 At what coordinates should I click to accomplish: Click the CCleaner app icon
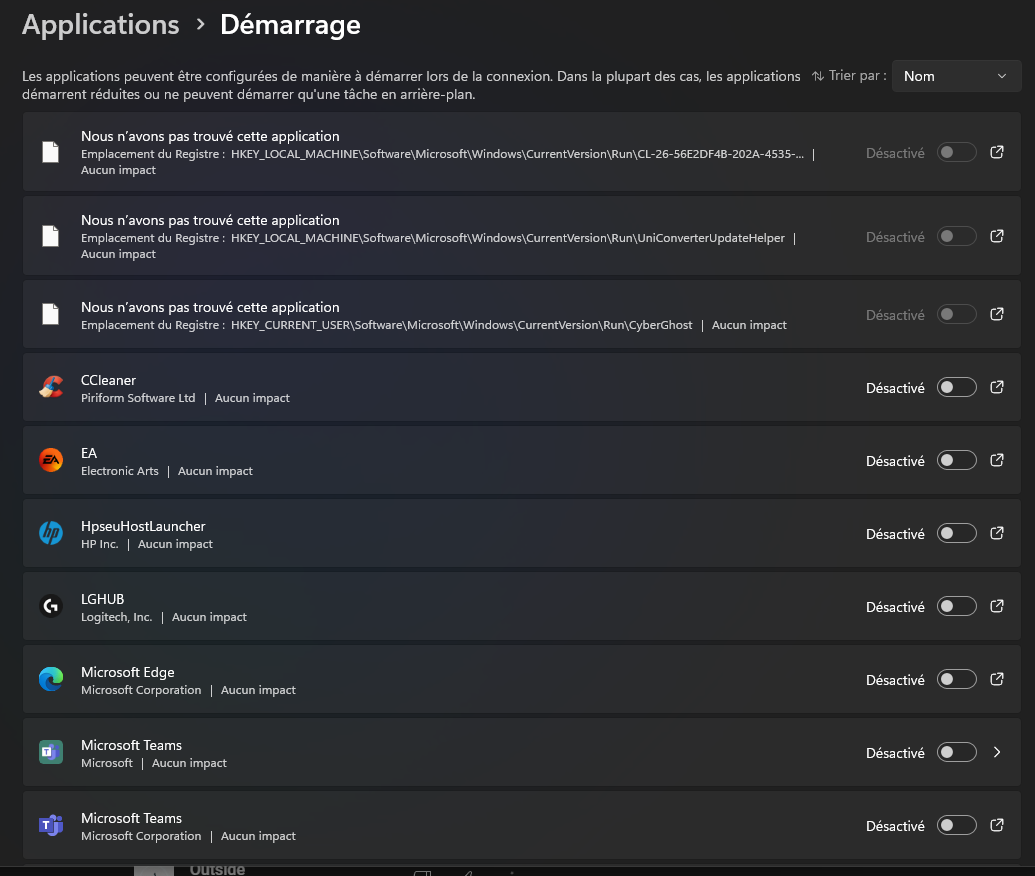(x=51, y=387)
